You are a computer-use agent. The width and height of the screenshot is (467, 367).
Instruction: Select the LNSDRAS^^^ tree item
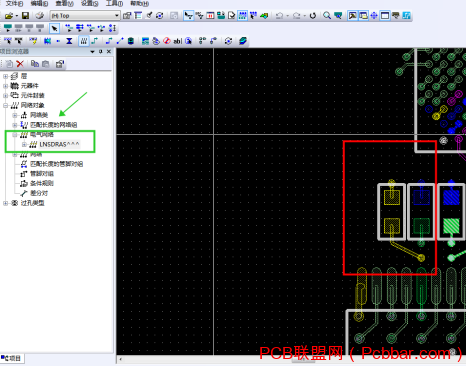59,144
